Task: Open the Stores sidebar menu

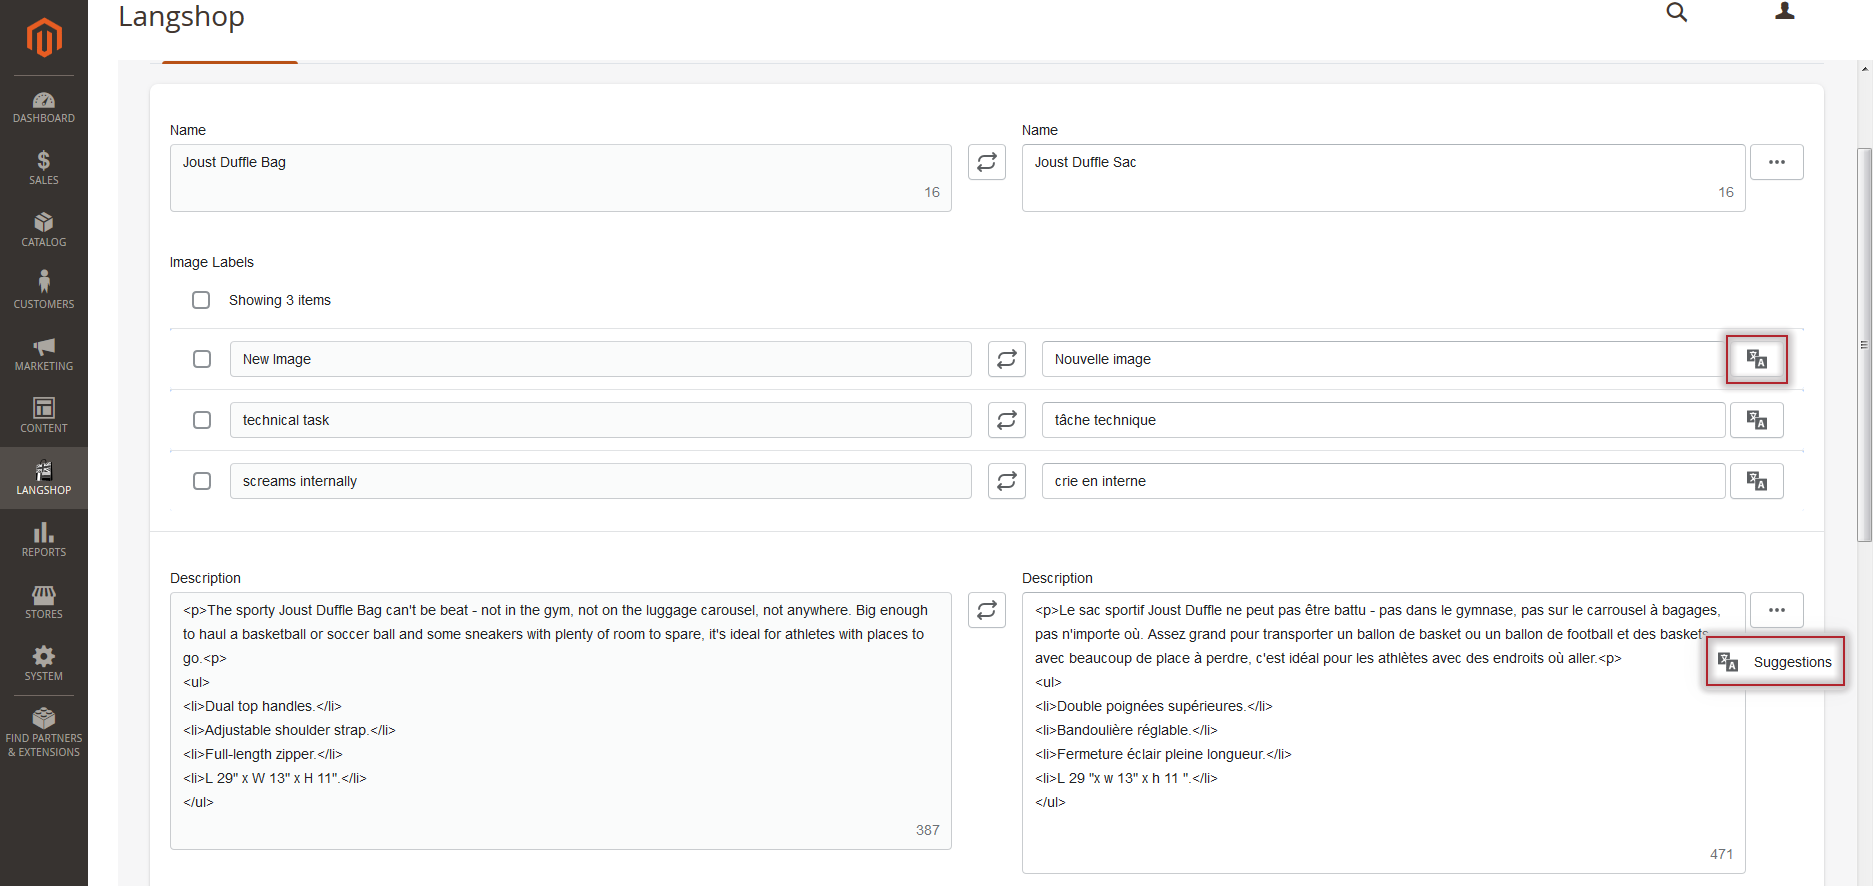Action: pyautogui.click(x=44, y=602)
